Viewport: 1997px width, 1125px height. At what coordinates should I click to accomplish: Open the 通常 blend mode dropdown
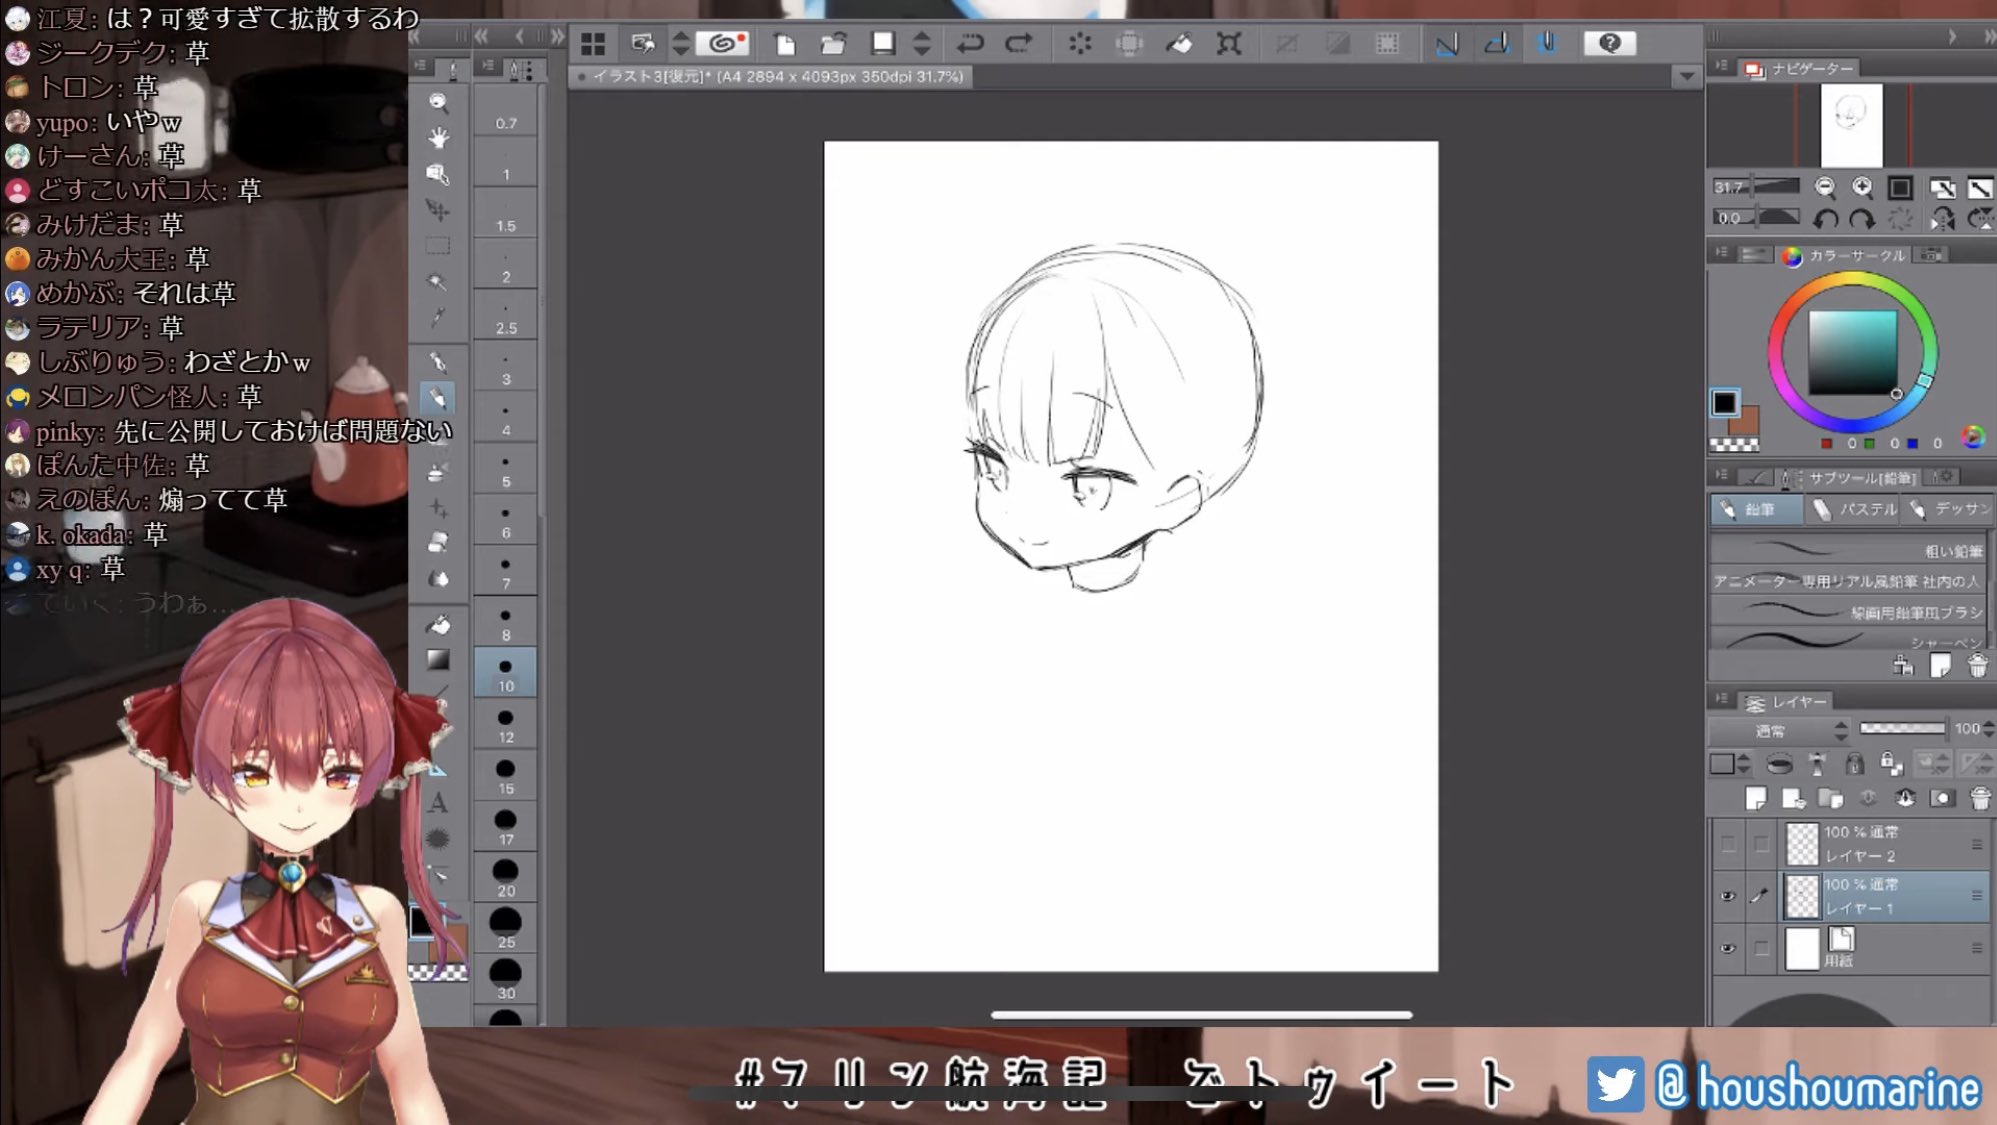tap(1779, 731)
